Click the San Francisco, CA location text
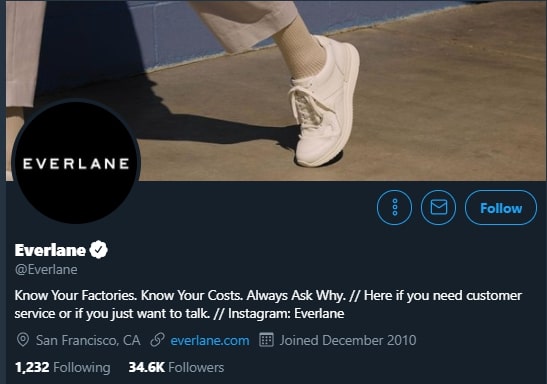Screen dimensions: 547x384 coord(88,340)
